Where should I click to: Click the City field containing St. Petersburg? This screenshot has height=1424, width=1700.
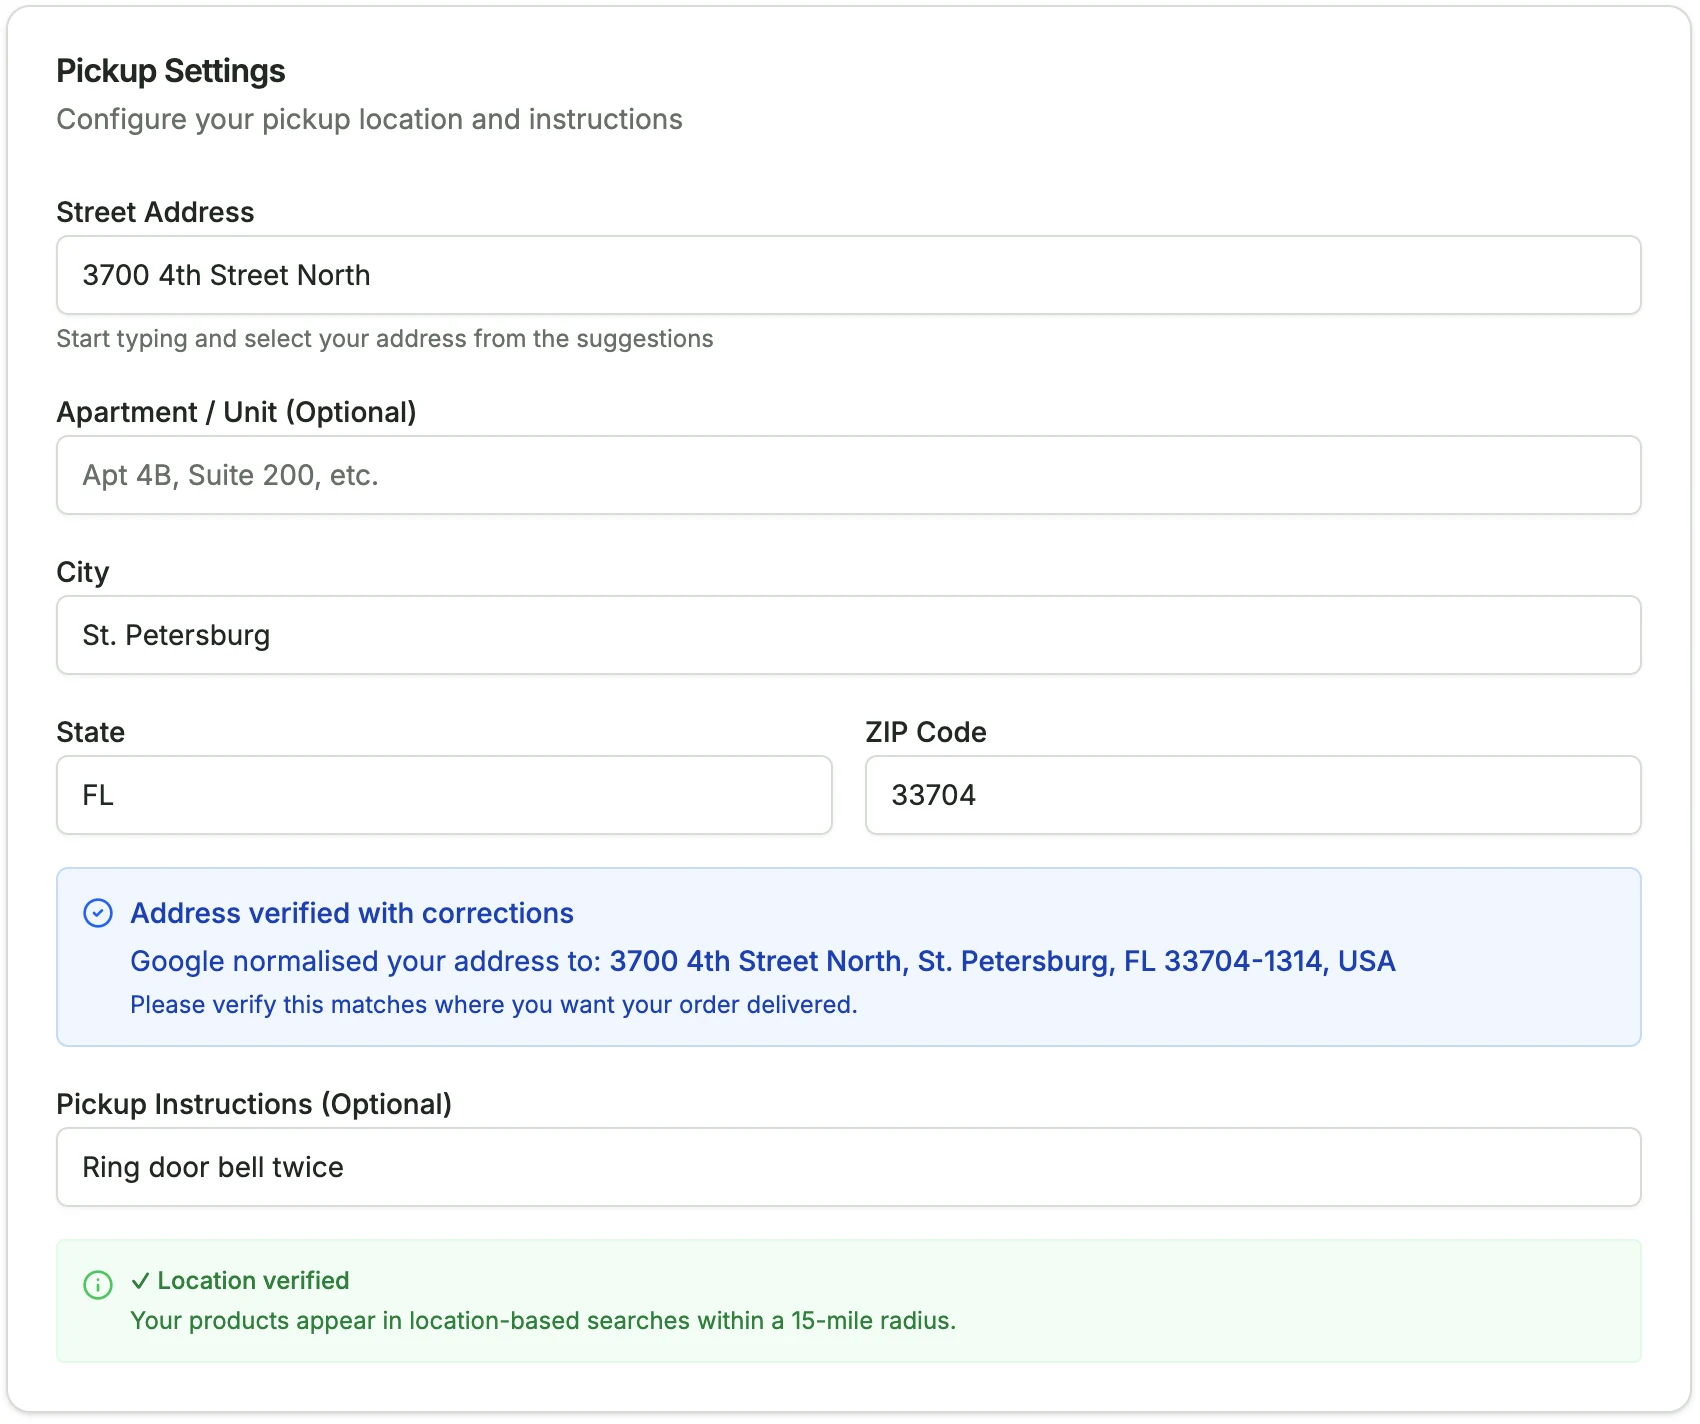848,635
